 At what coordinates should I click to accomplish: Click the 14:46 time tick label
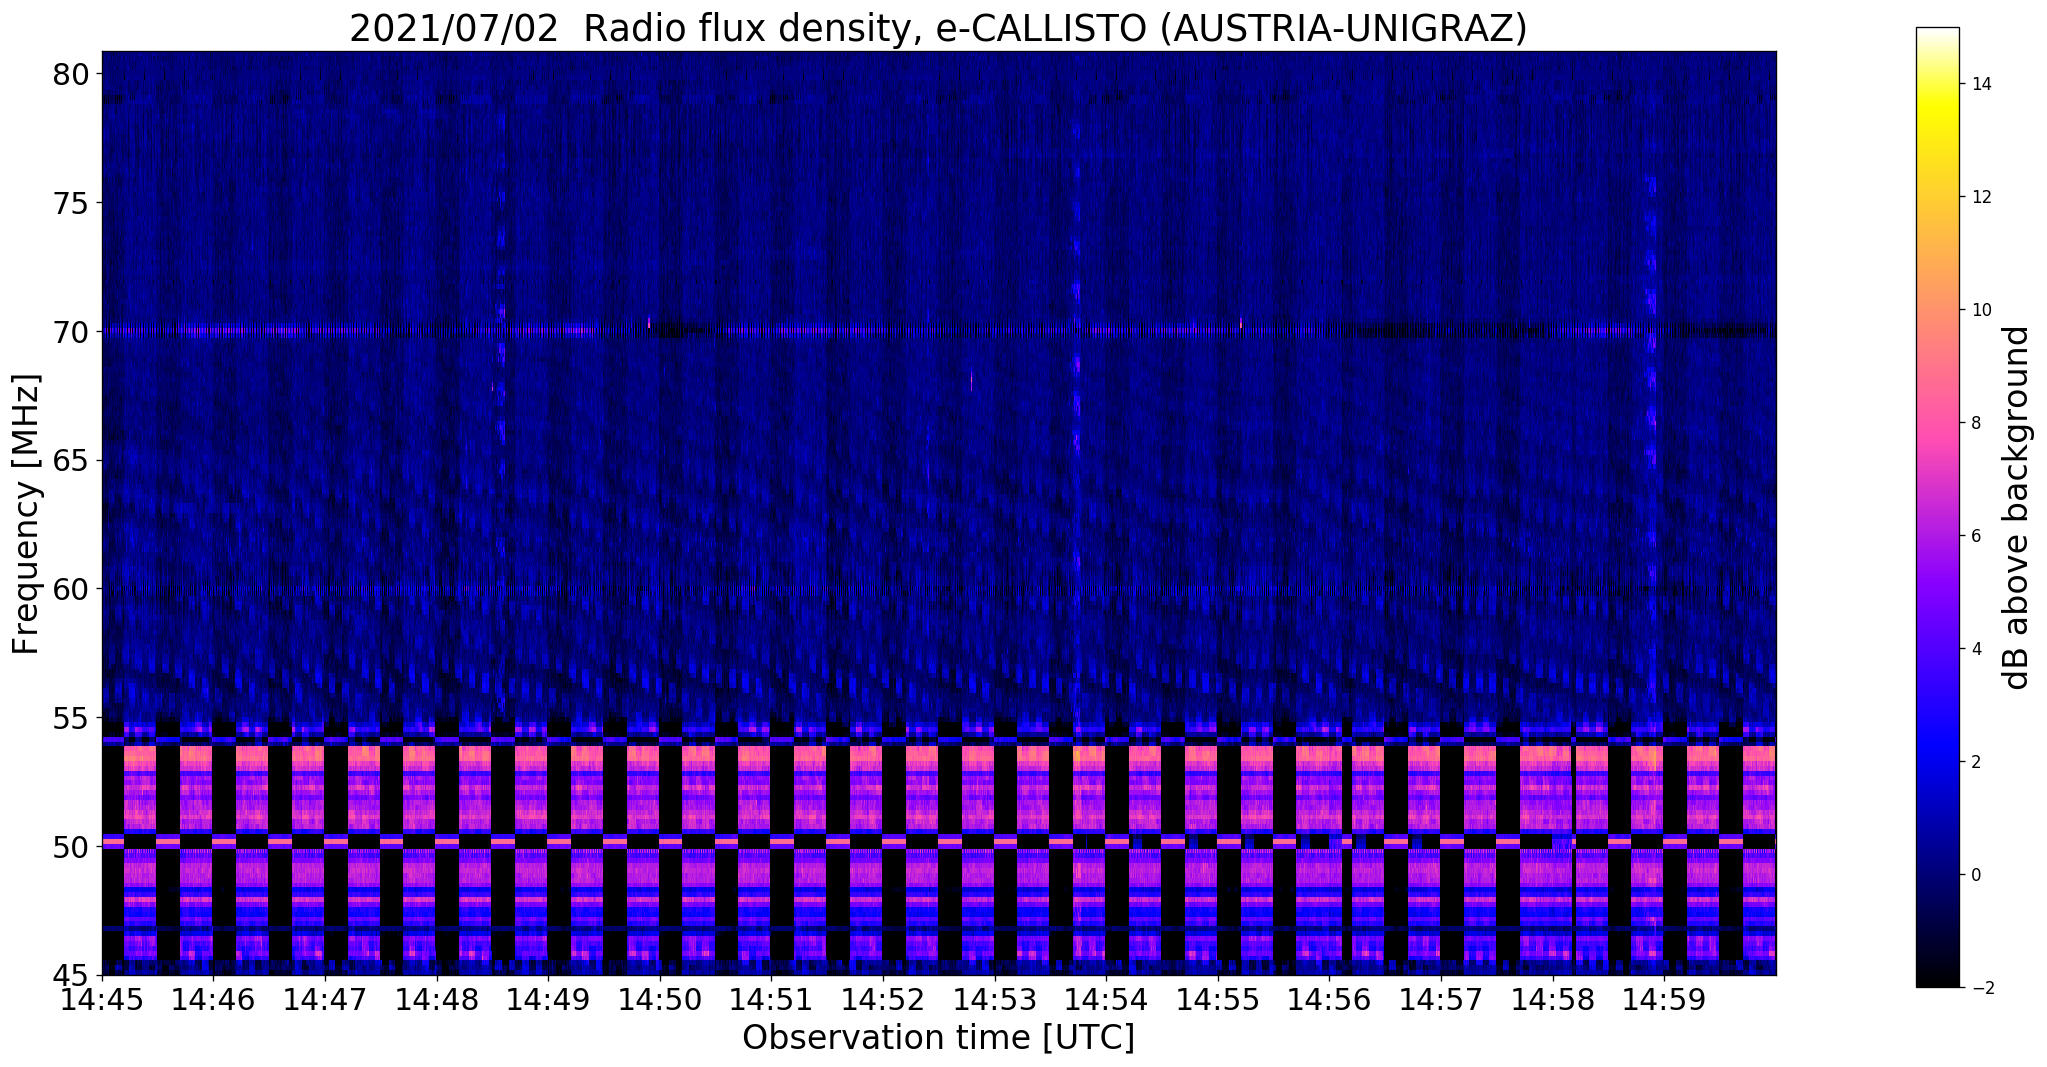click(x=214, y=1000)
